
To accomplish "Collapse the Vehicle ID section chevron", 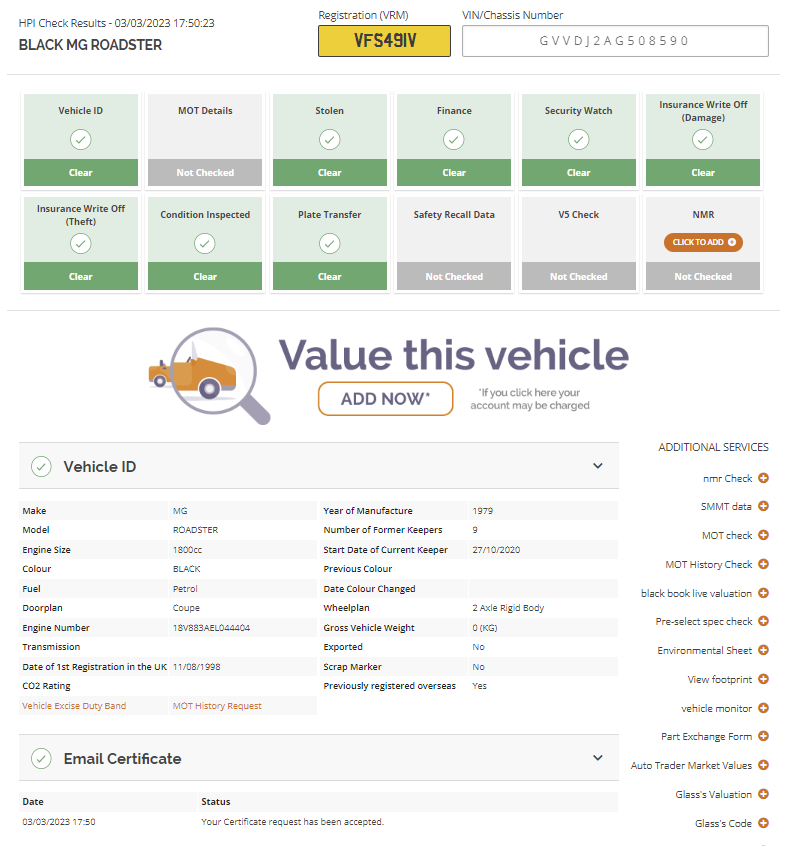I will coord(598,466).
